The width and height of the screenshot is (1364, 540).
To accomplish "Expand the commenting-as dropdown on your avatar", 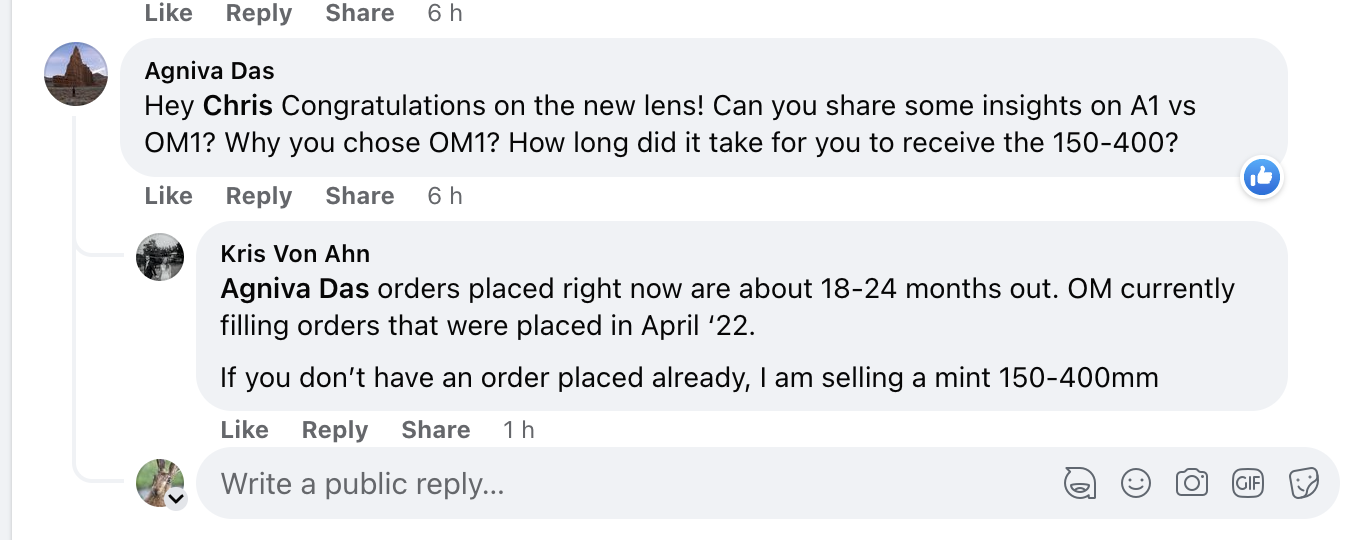I will point(176,499).
